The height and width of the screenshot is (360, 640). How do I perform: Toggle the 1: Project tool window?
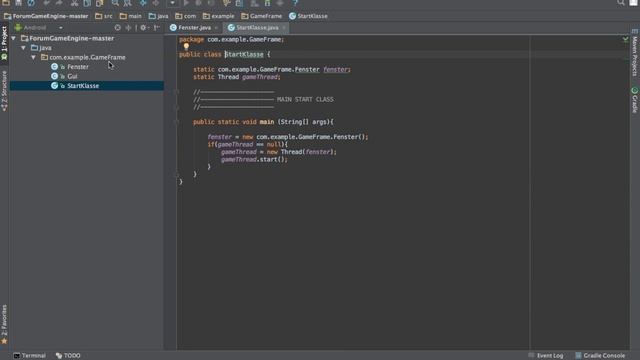pyautogui.click(x=4, y=43)
